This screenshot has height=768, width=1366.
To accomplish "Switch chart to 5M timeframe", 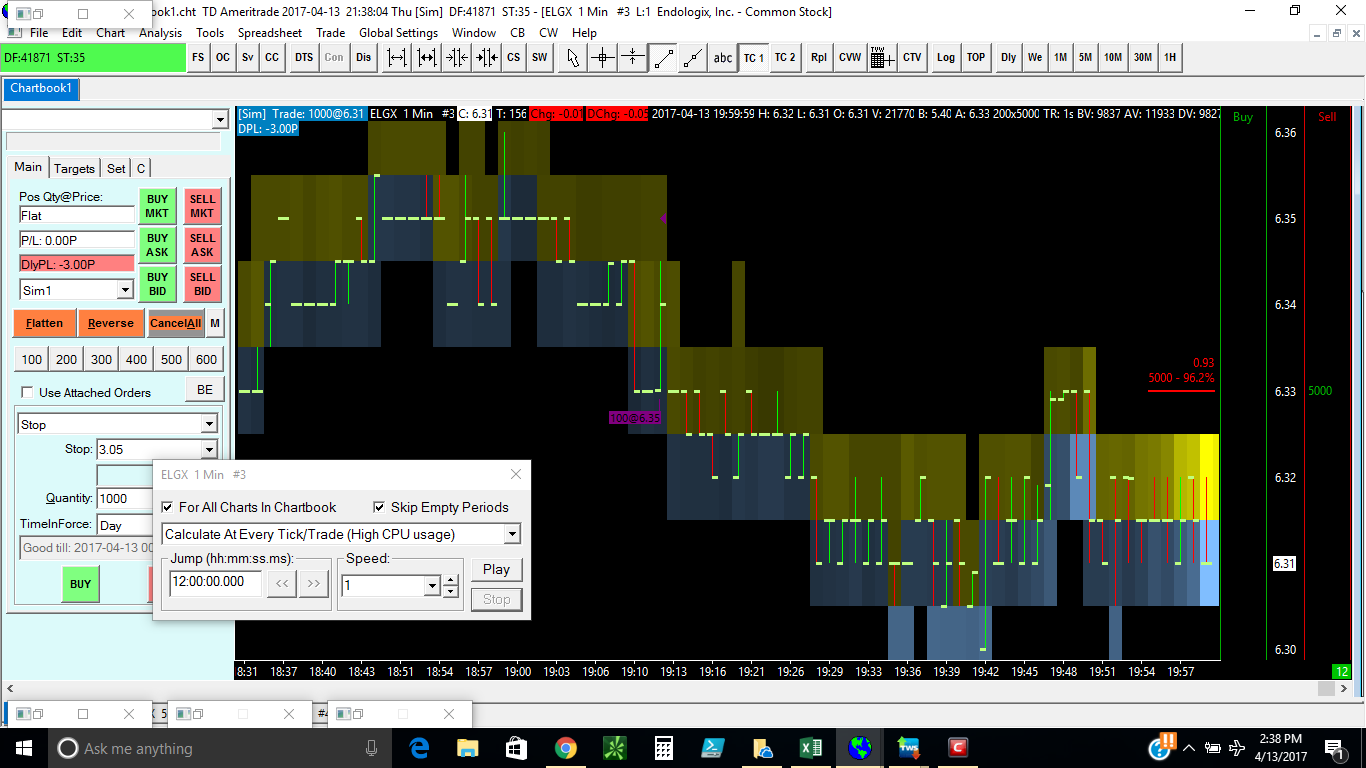I will coord(1085,58).
